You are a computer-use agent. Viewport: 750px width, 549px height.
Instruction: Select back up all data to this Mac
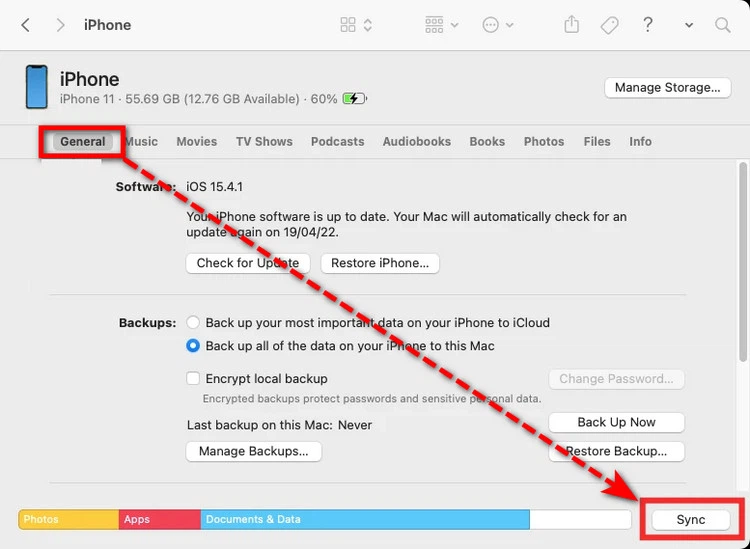(x=193, y=345)
